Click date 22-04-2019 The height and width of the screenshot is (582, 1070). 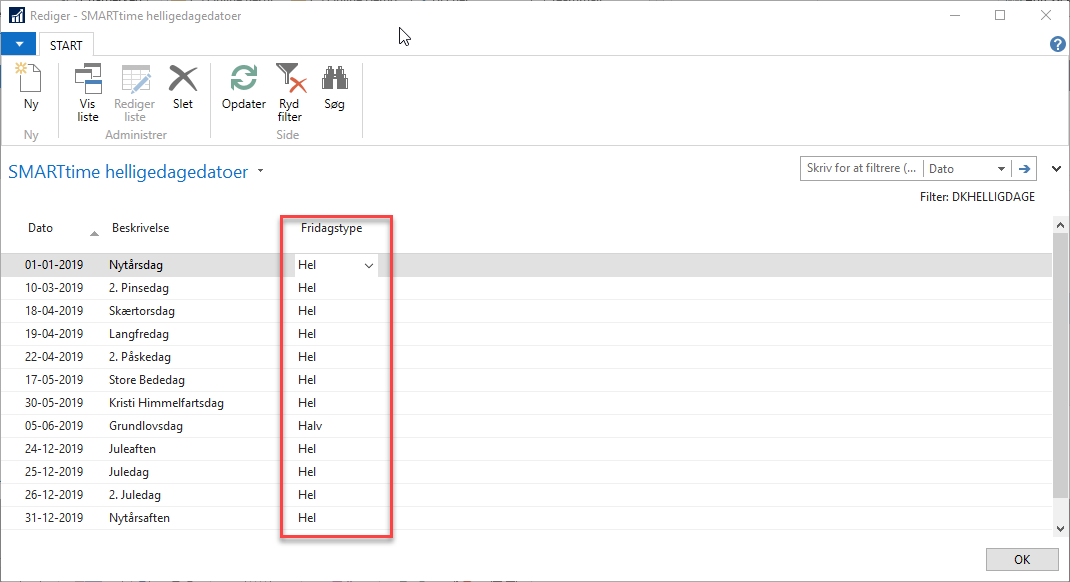coord(54,357)
